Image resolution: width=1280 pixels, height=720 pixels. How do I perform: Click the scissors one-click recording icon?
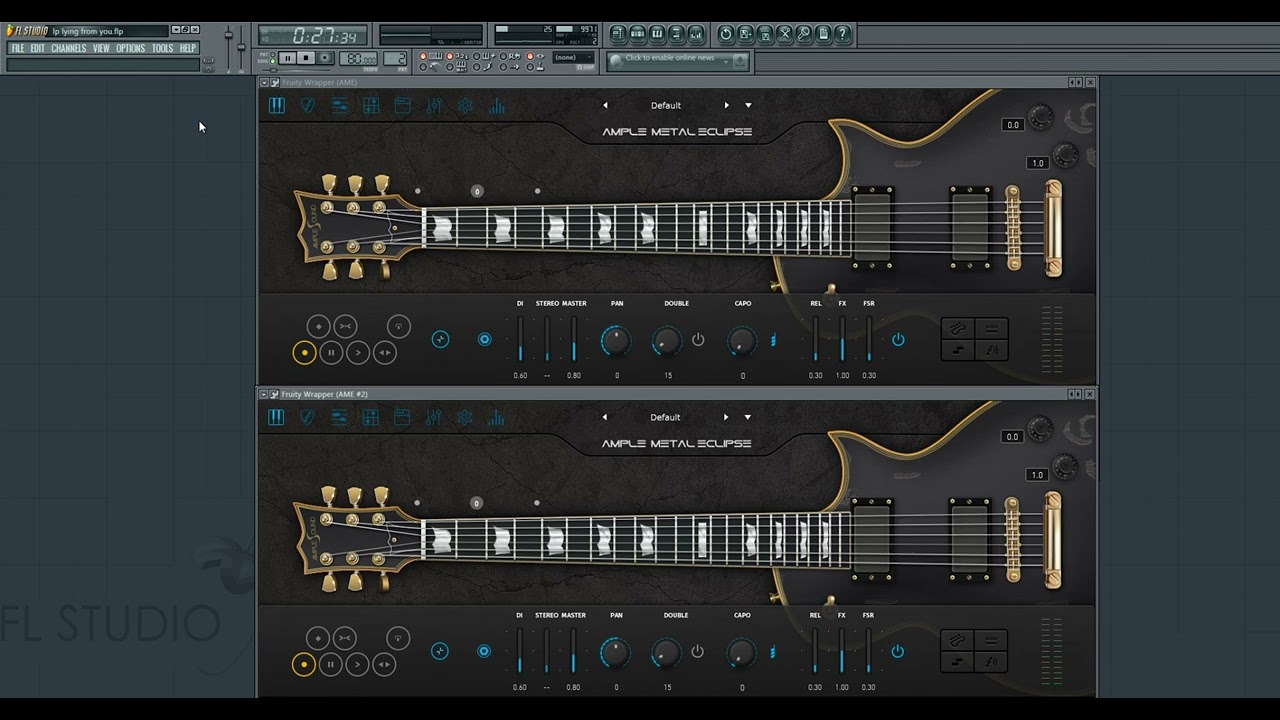pyautogui.click(x=784, y=34)
